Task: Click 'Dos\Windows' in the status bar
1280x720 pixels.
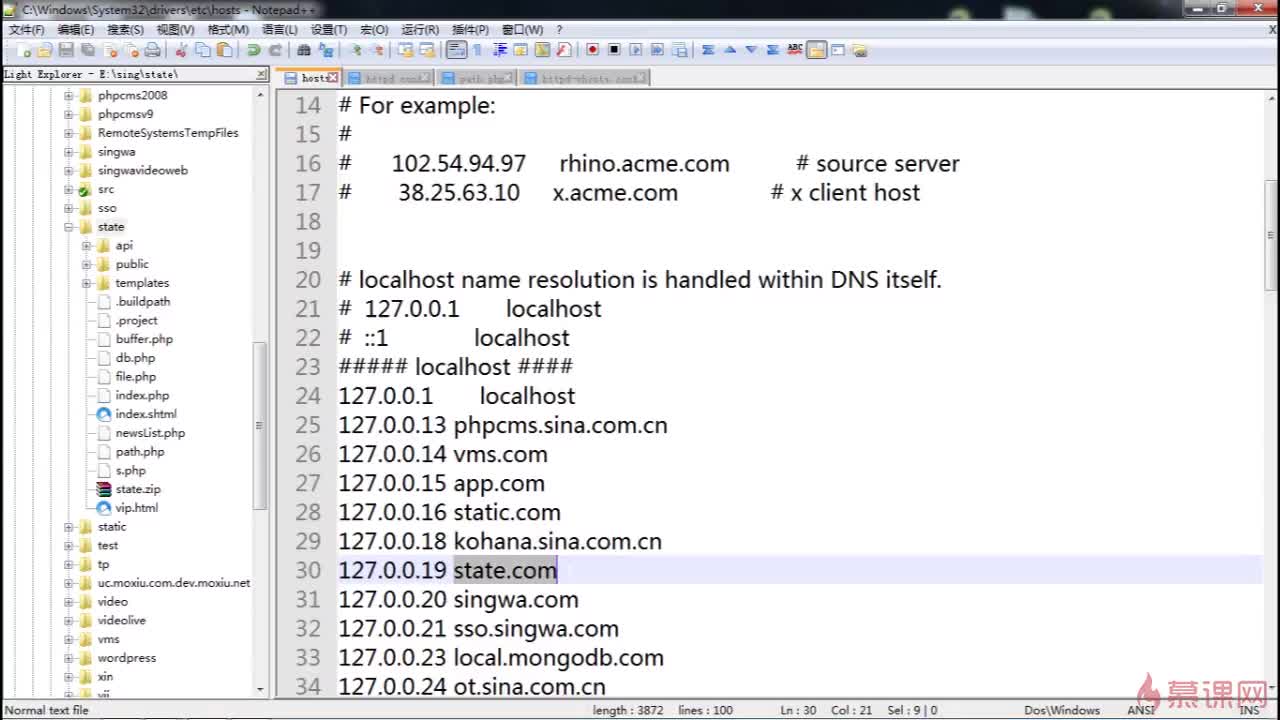Action: point(1062,710)
